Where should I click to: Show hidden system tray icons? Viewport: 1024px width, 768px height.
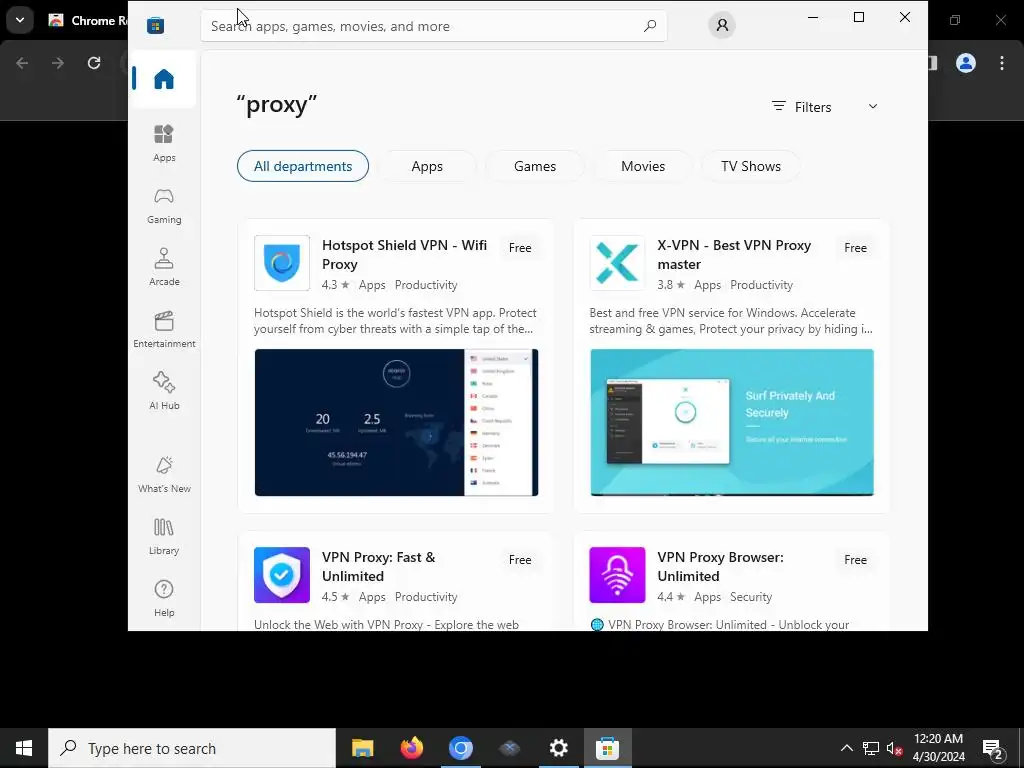click(x=846, y=748)
